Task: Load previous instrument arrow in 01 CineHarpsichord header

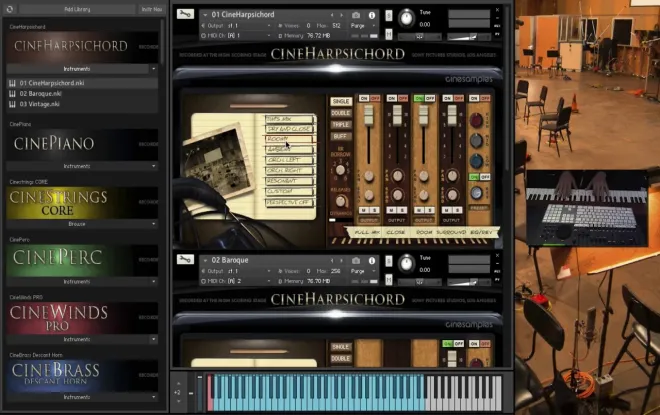Action: 332,15
